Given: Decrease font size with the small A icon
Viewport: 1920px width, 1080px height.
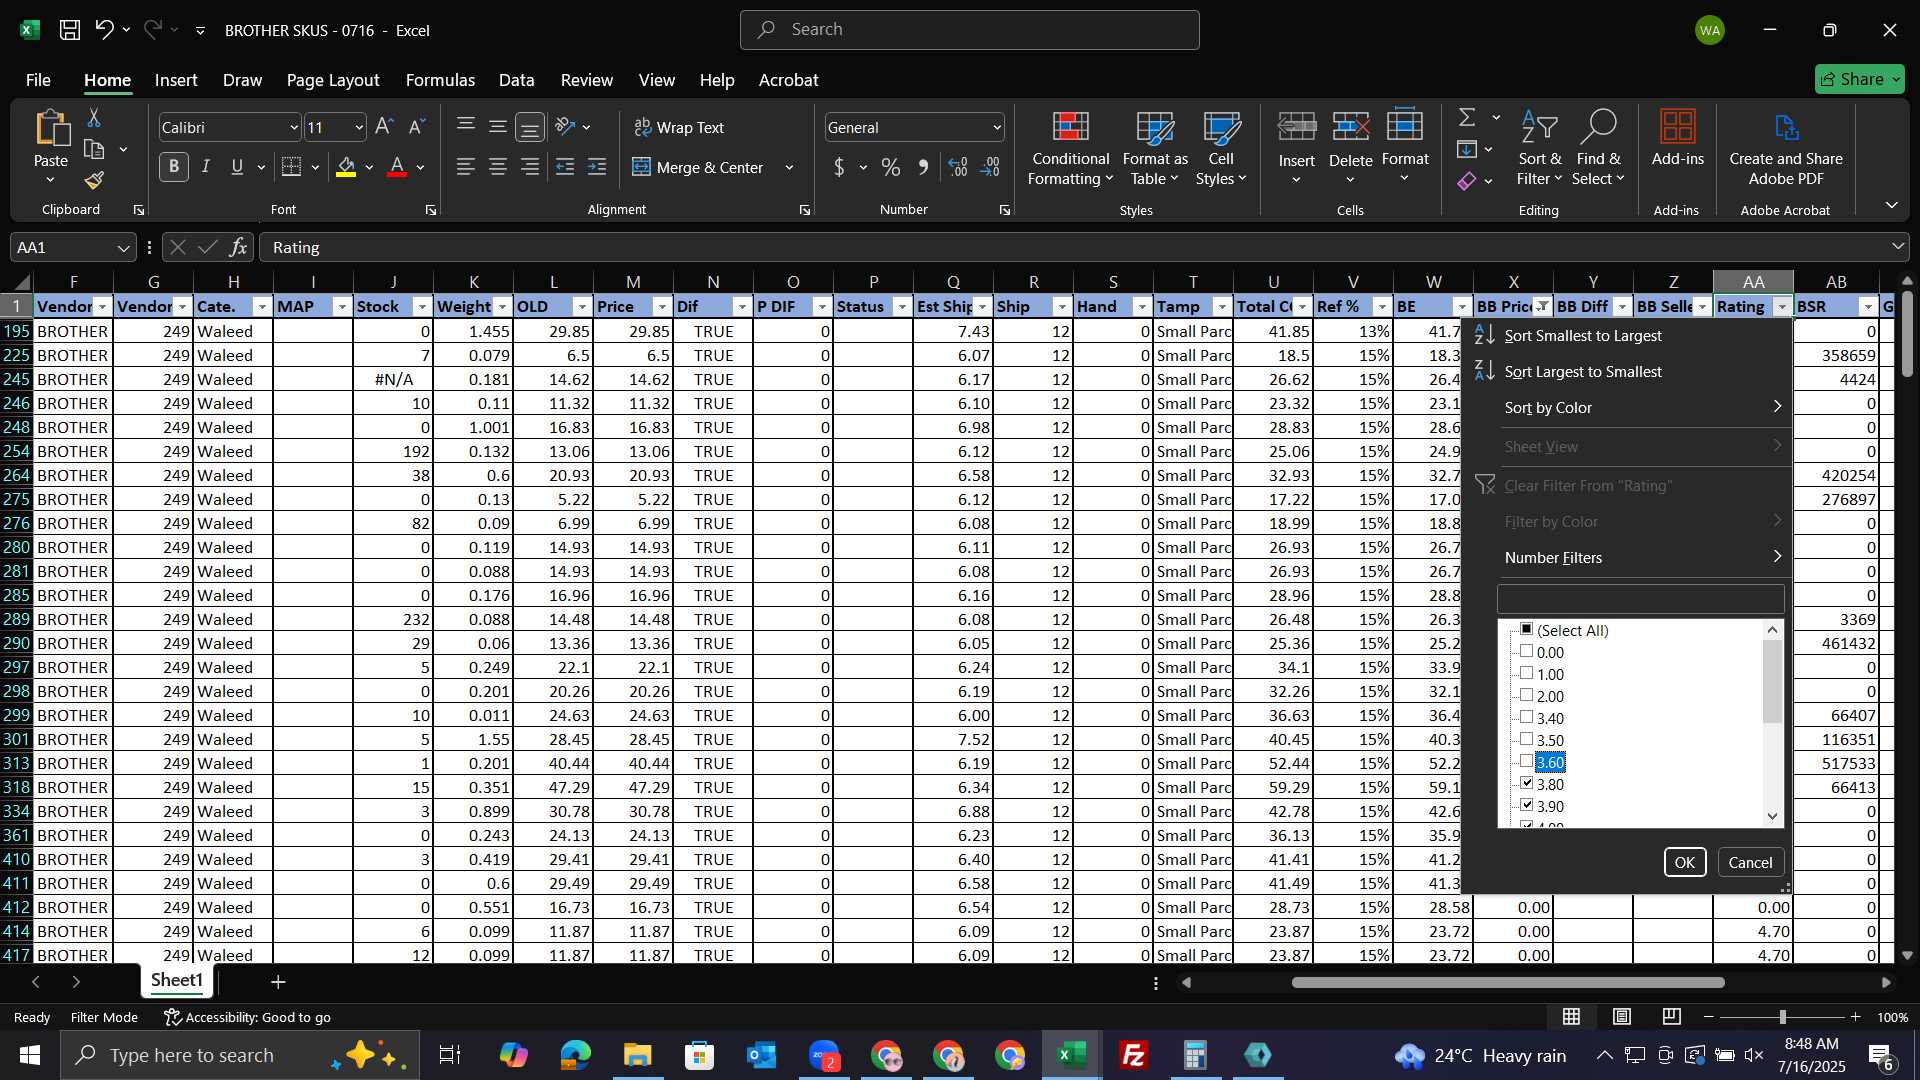Looking at the screenshot, I should point(417,127).
